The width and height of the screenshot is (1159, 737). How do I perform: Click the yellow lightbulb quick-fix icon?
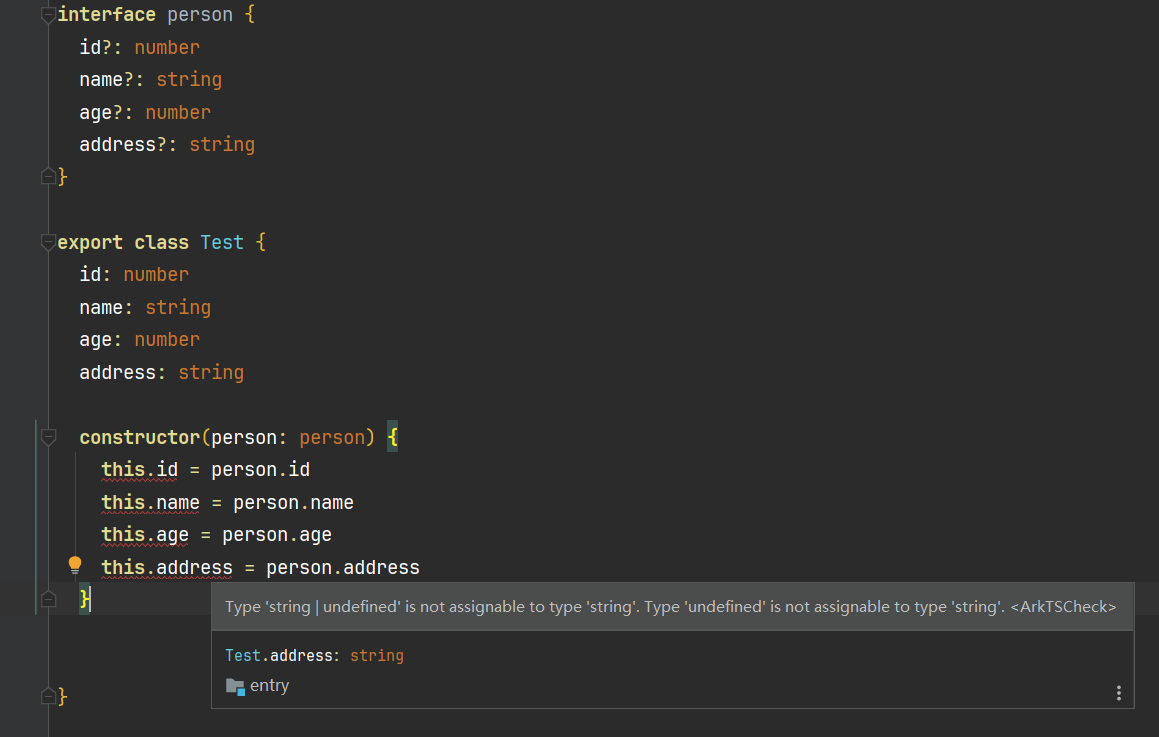coord(75,566)
